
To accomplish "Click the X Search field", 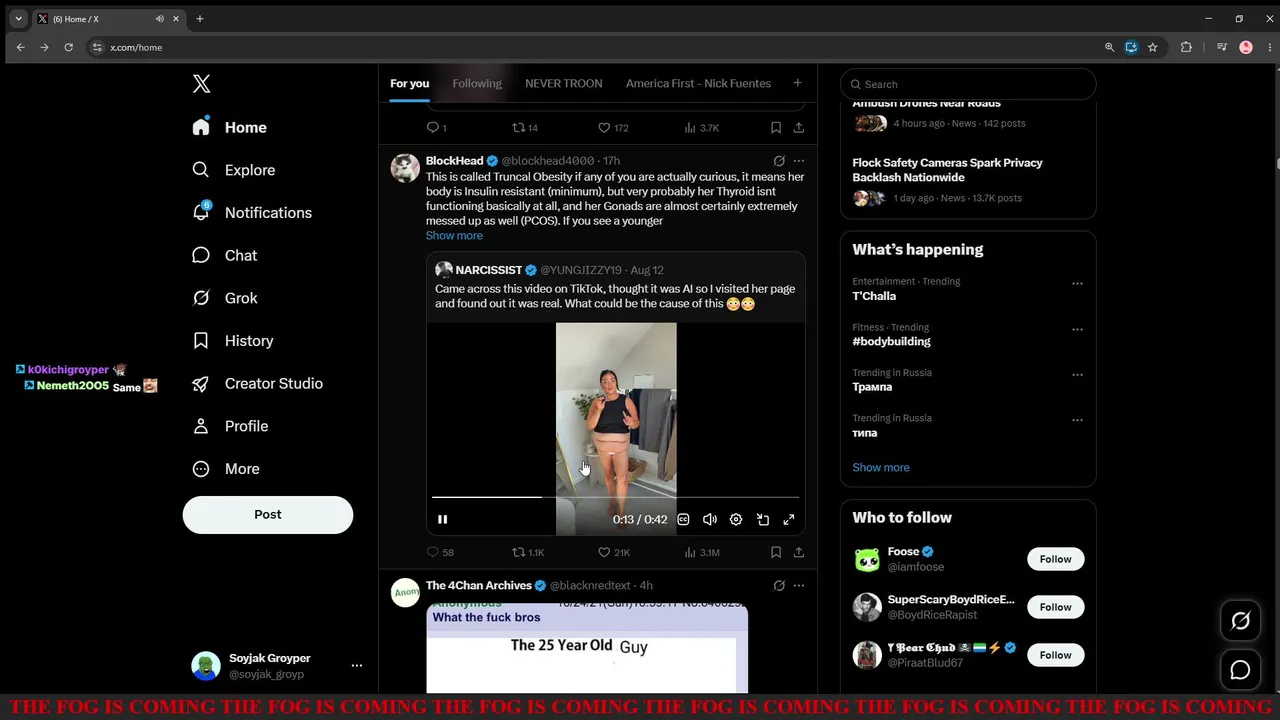I will pyautogui.click(x=968, y=84).
